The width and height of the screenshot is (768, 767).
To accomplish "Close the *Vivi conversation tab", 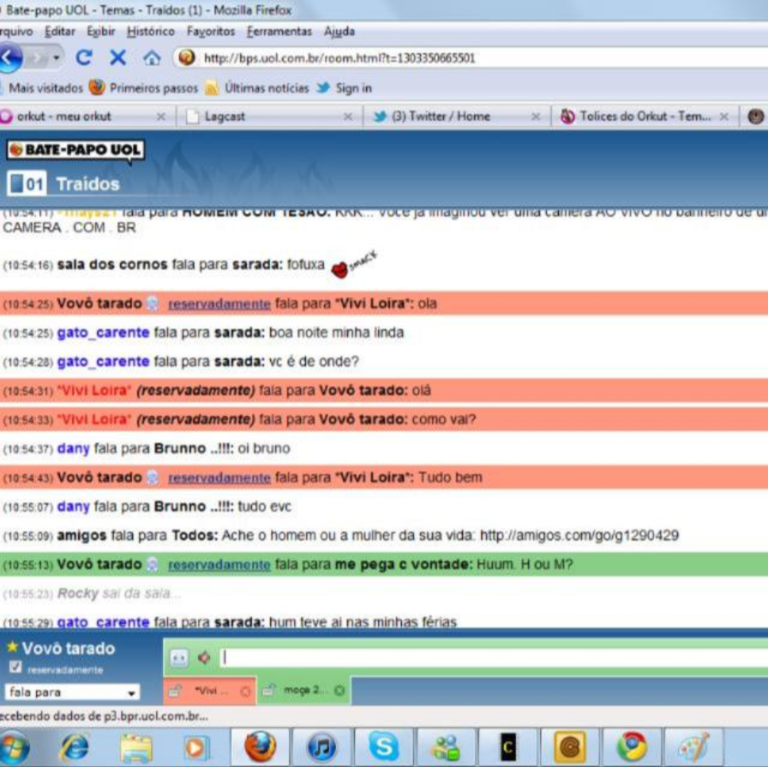I will click(245, 691).
